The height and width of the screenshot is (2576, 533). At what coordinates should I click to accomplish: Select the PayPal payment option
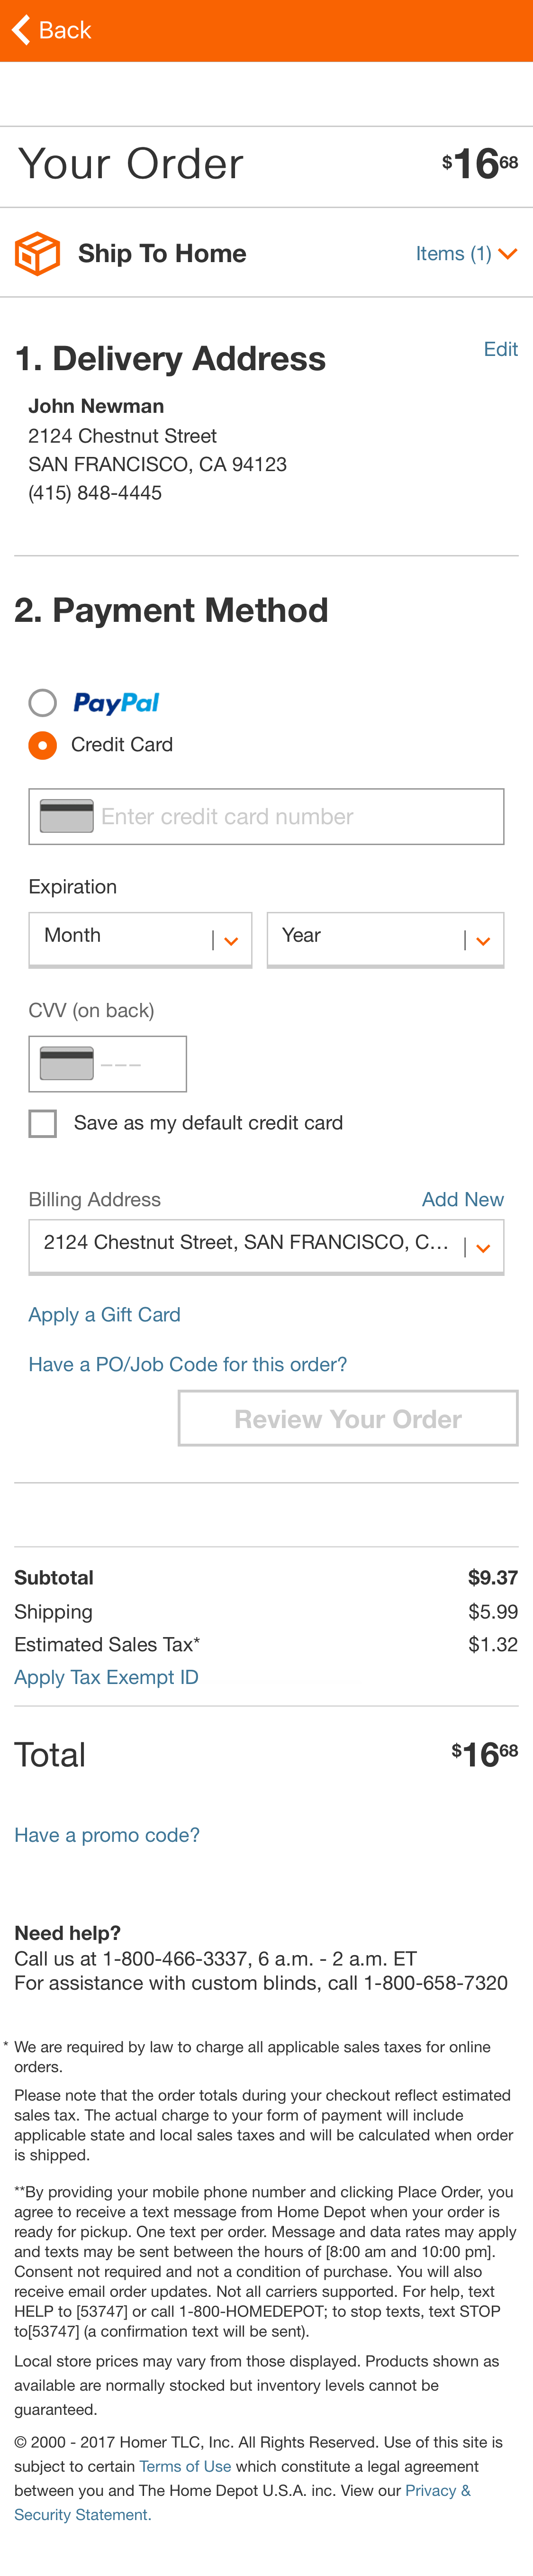[42, 703]
